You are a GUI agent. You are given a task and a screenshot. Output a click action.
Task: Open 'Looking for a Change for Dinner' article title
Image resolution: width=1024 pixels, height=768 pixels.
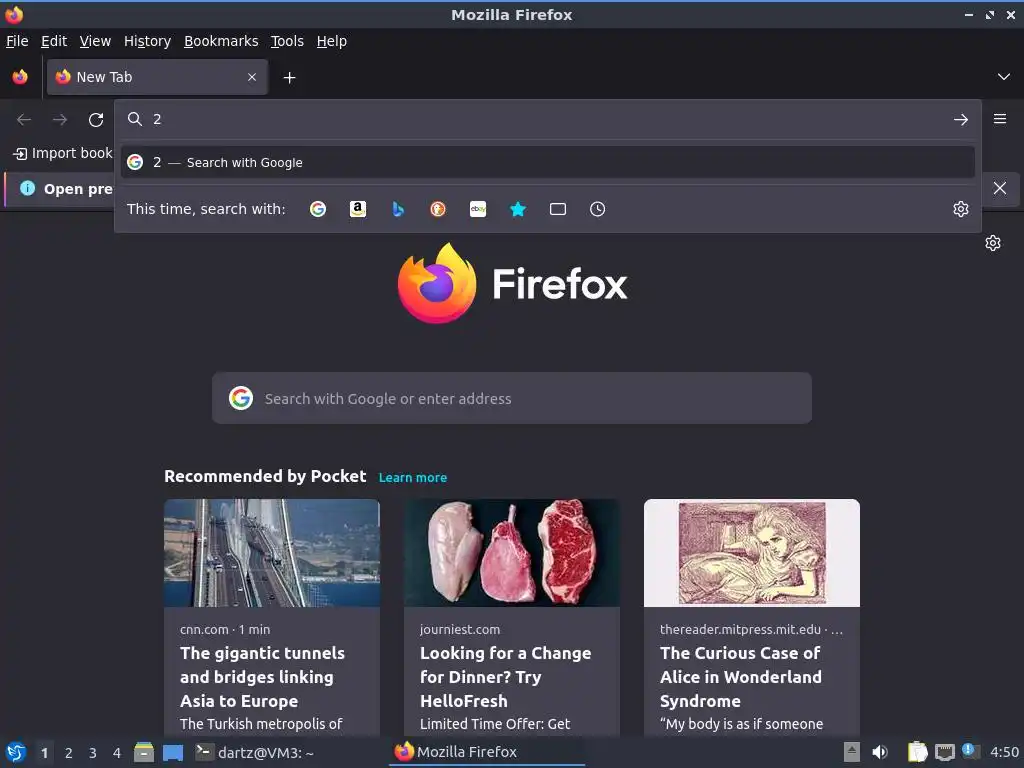point(505,677)
